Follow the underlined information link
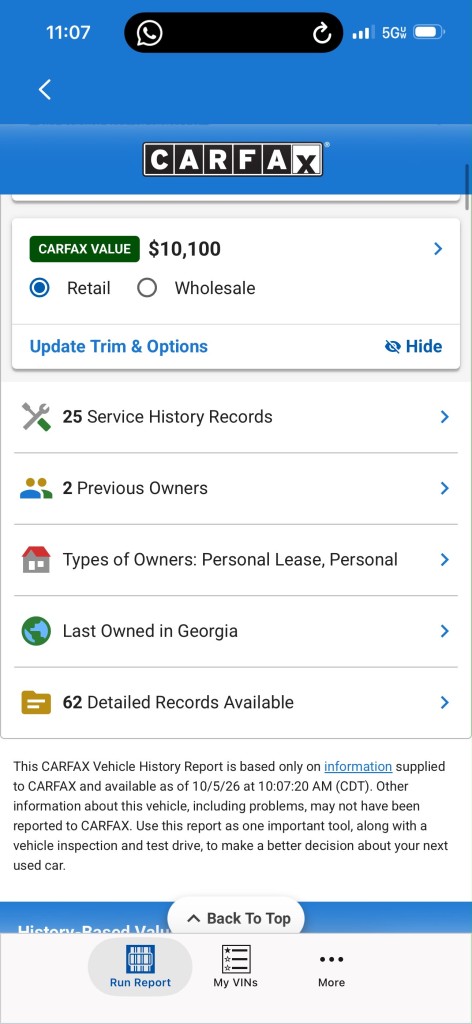The height and width of the screenshot is (1024, 472). click(358, 767)
